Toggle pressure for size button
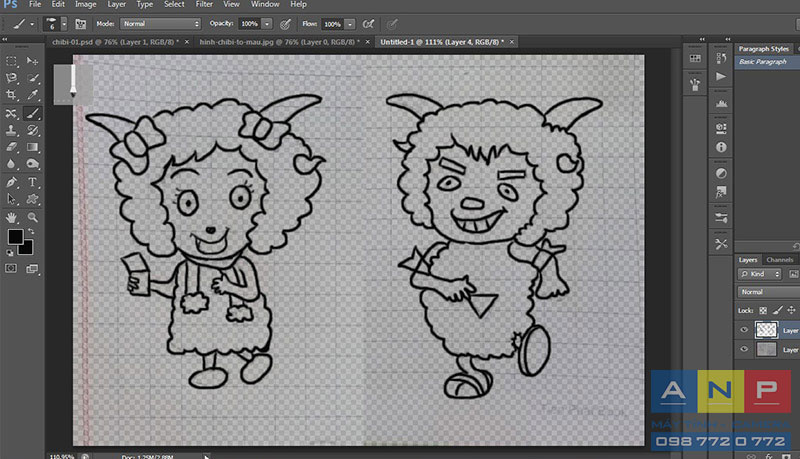 pos(392,24)
